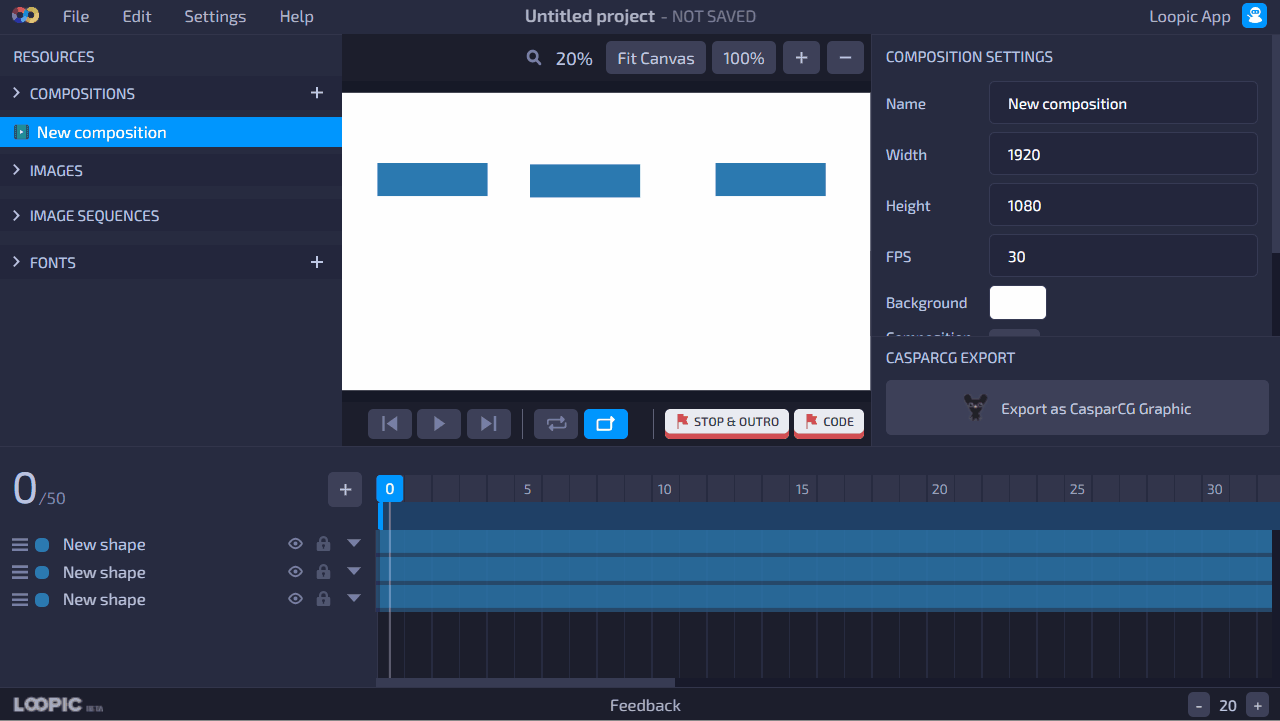
Task: Jump to the last frame
Action: [488, 424]
